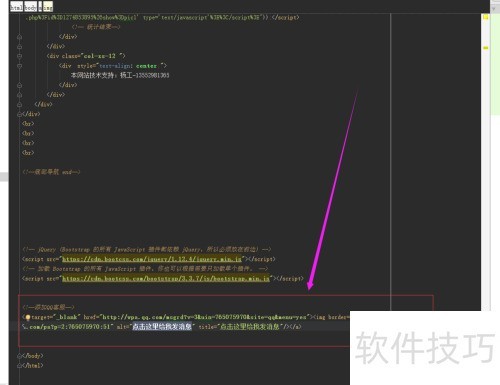Image resolution: width=500 pixels, height=385 pixels.
Task: Click the title attribute text 点击这里给我发消息
Action: pos(250,327)
